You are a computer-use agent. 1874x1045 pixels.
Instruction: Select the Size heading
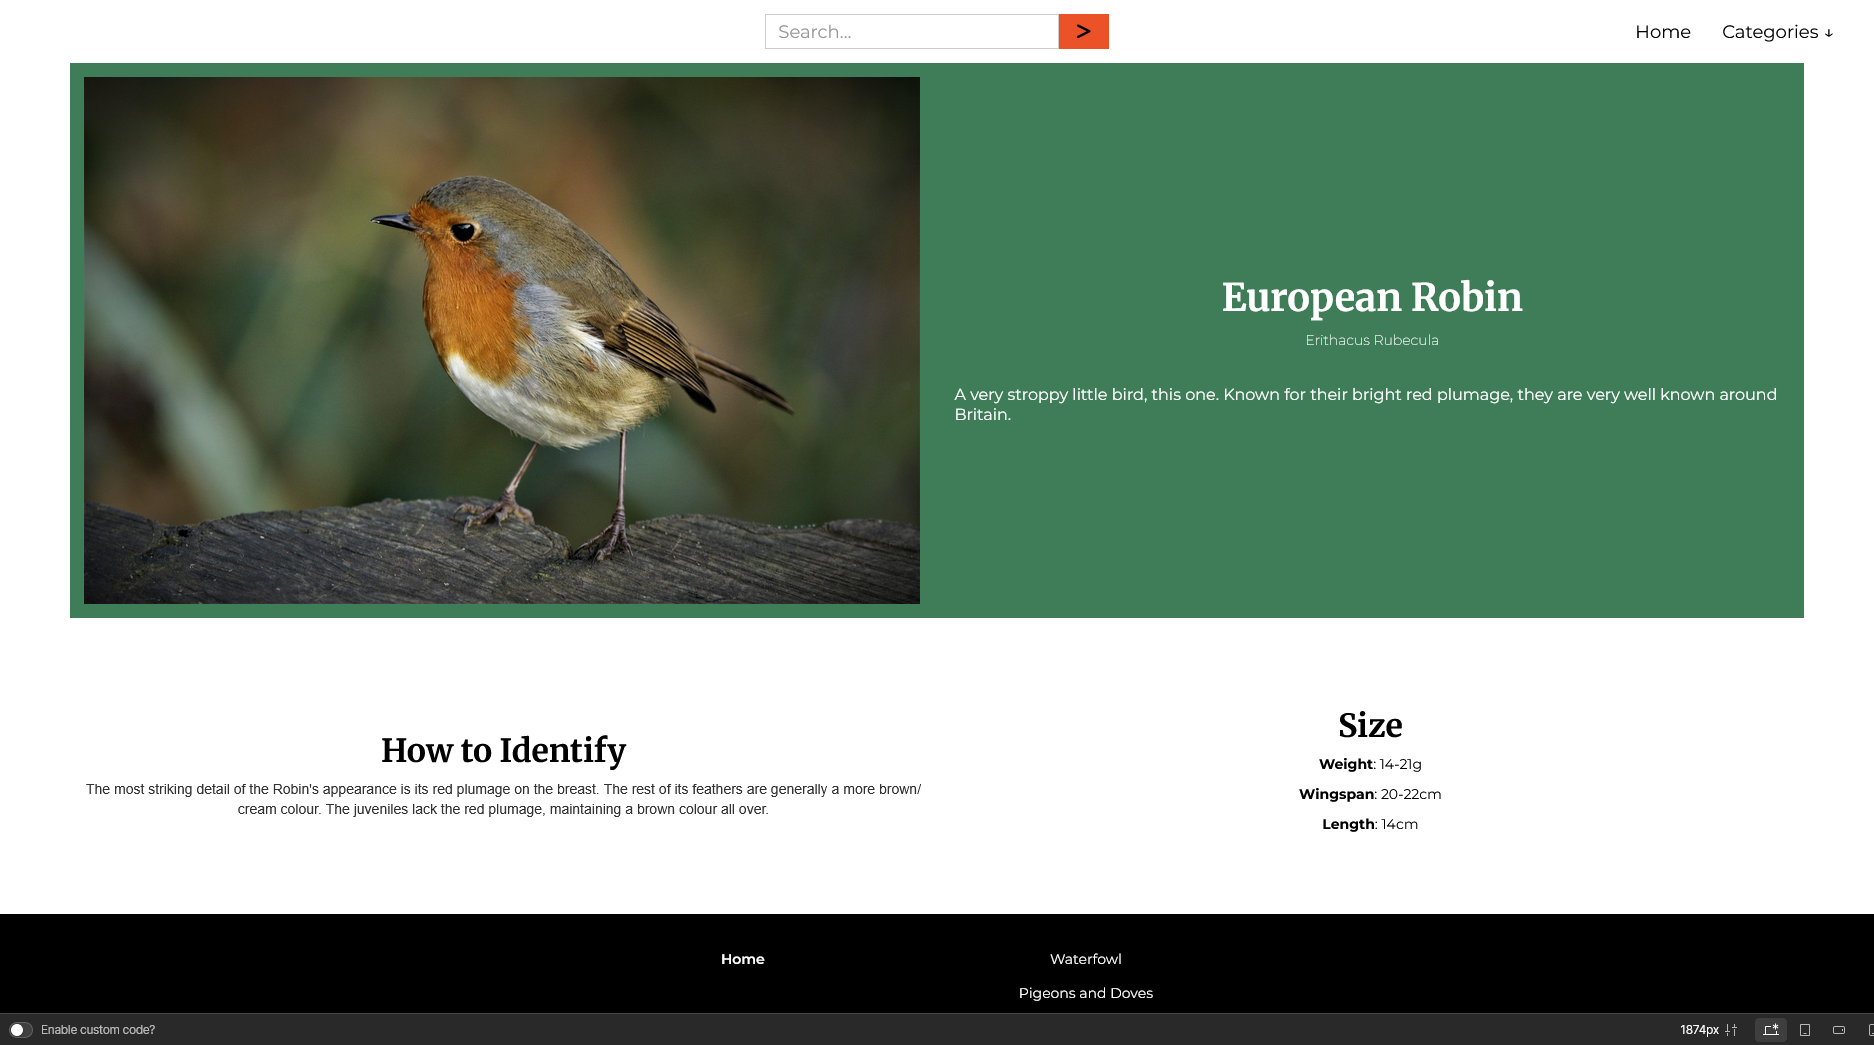(1370, 725)
